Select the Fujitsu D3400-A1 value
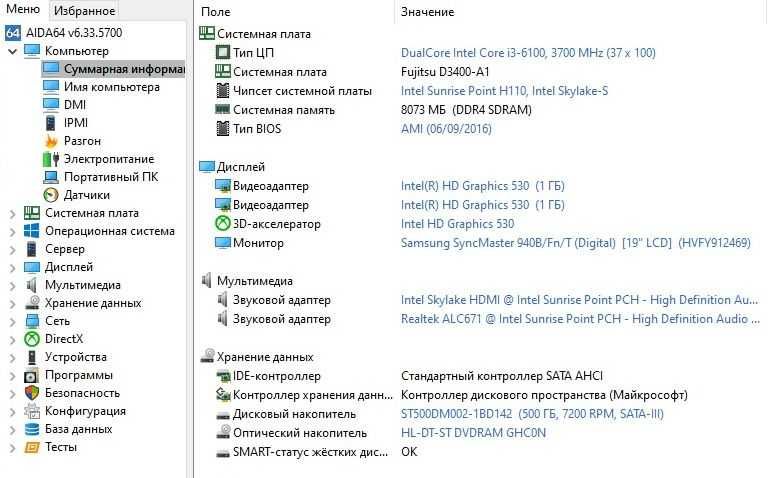This screenshot has width=782, height=478. tap(445, 72)
